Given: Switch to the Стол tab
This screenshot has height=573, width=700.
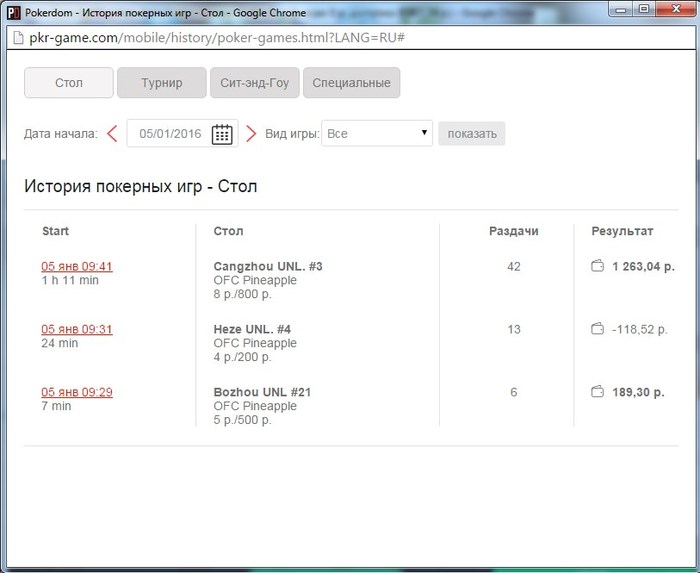Looking at the screenshot, I should pos(69,83).
